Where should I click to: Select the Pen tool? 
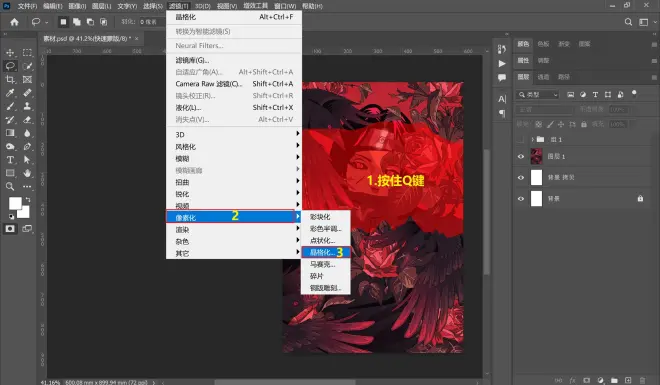(x=27, y=147)
